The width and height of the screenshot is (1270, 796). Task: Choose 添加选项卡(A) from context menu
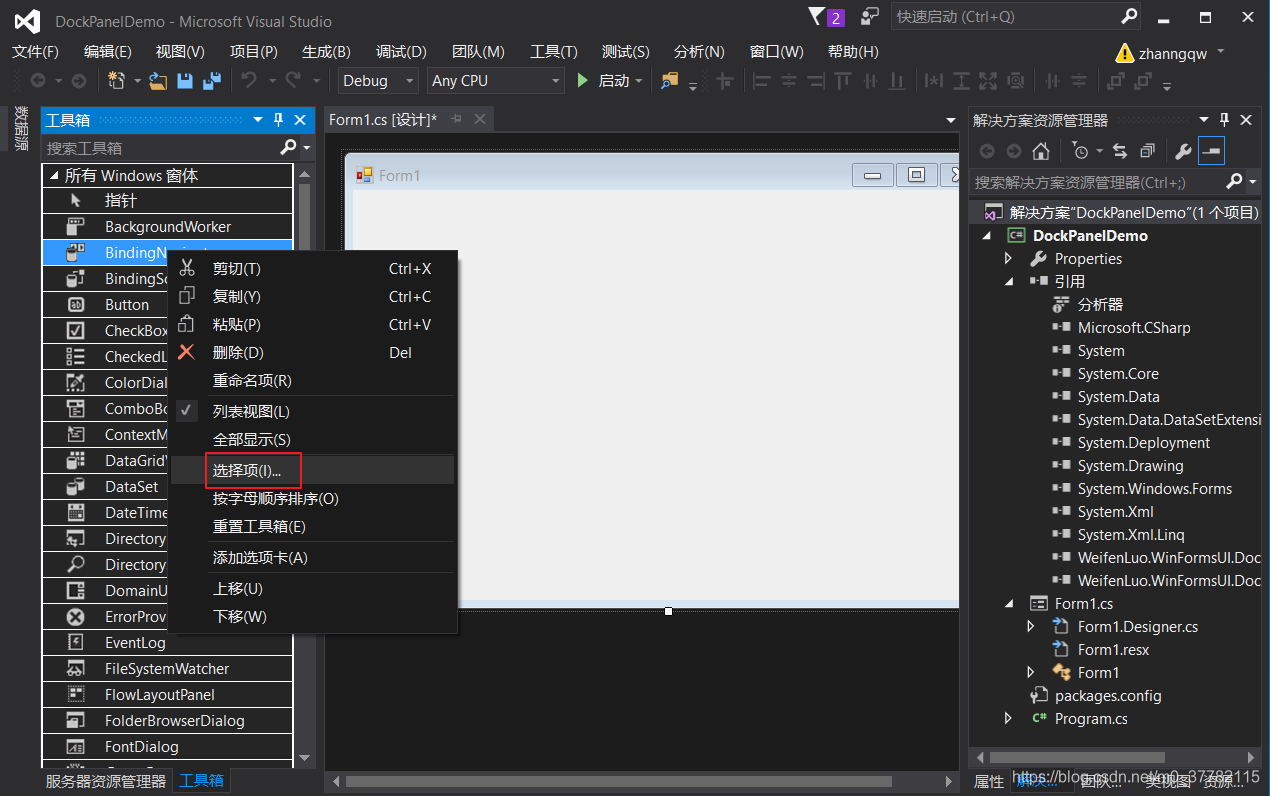tap(312, 558)
